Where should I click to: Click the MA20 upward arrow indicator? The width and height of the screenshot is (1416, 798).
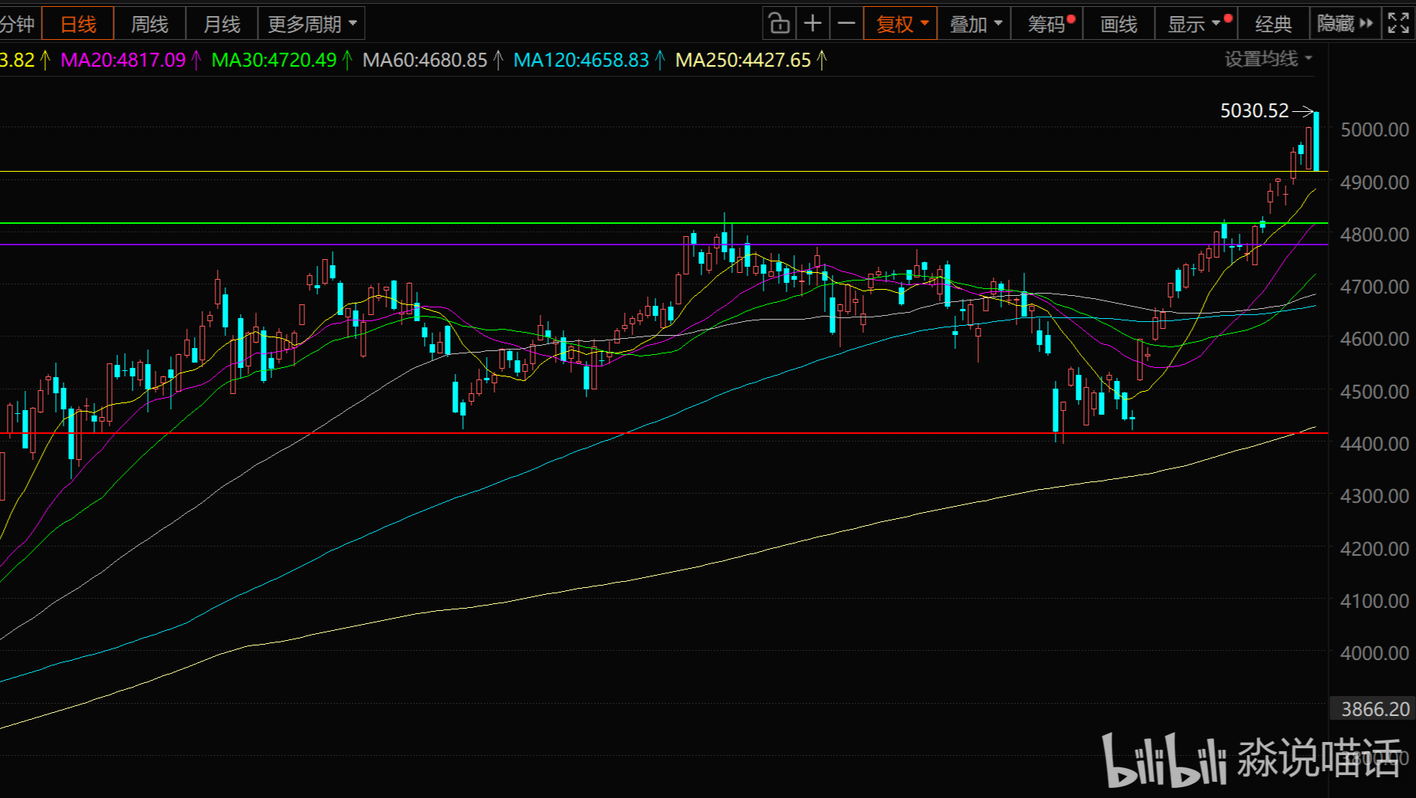(197, 60)
